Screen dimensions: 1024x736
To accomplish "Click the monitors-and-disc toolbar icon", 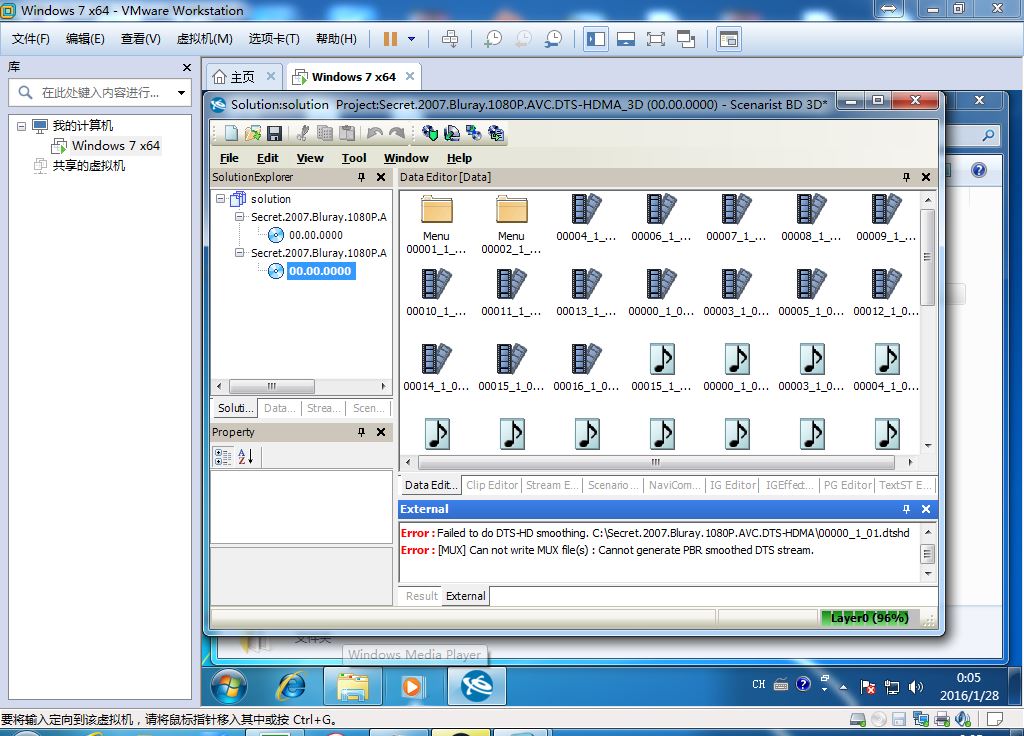I will [x=473, y=133].
